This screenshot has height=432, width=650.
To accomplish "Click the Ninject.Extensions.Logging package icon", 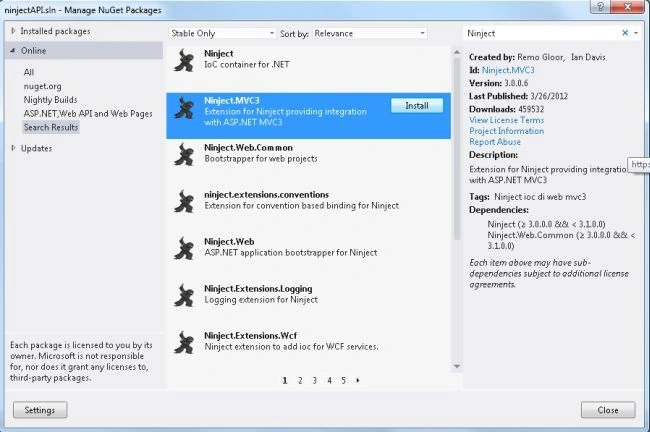I will click(x=184, y=296).
